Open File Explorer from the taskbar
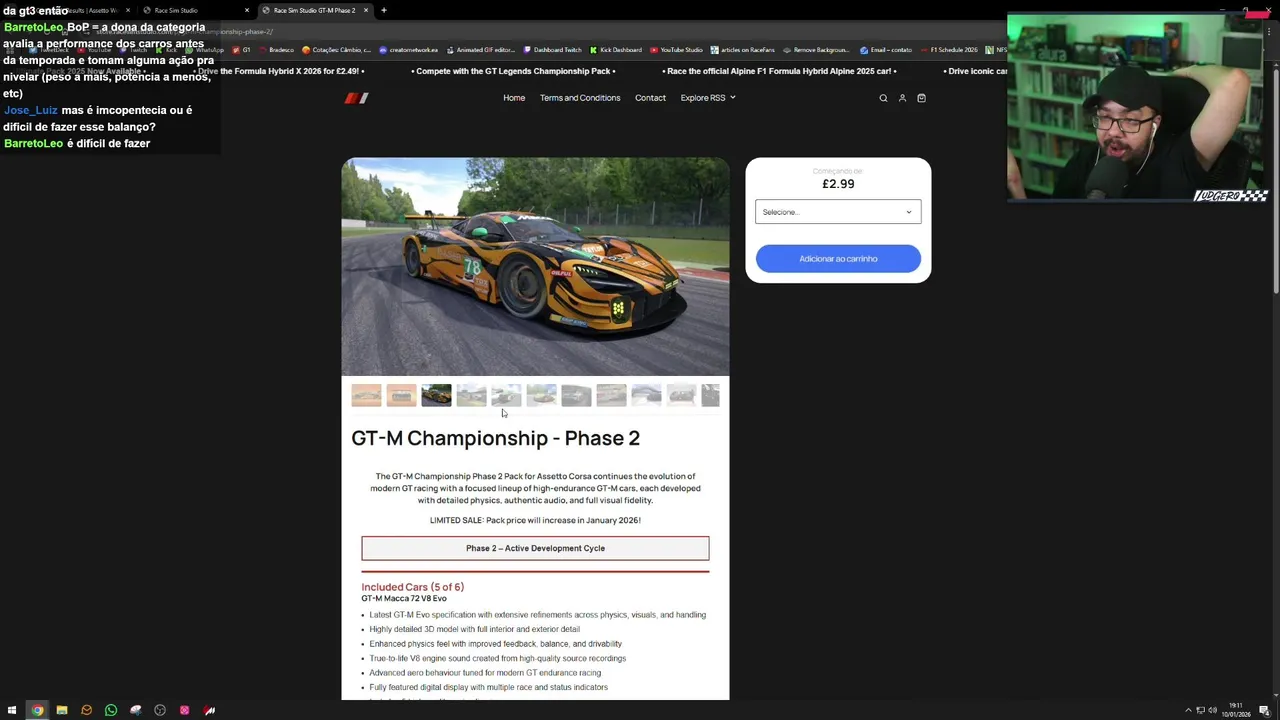Screen dimensions: 1280x720 point(62,710)
